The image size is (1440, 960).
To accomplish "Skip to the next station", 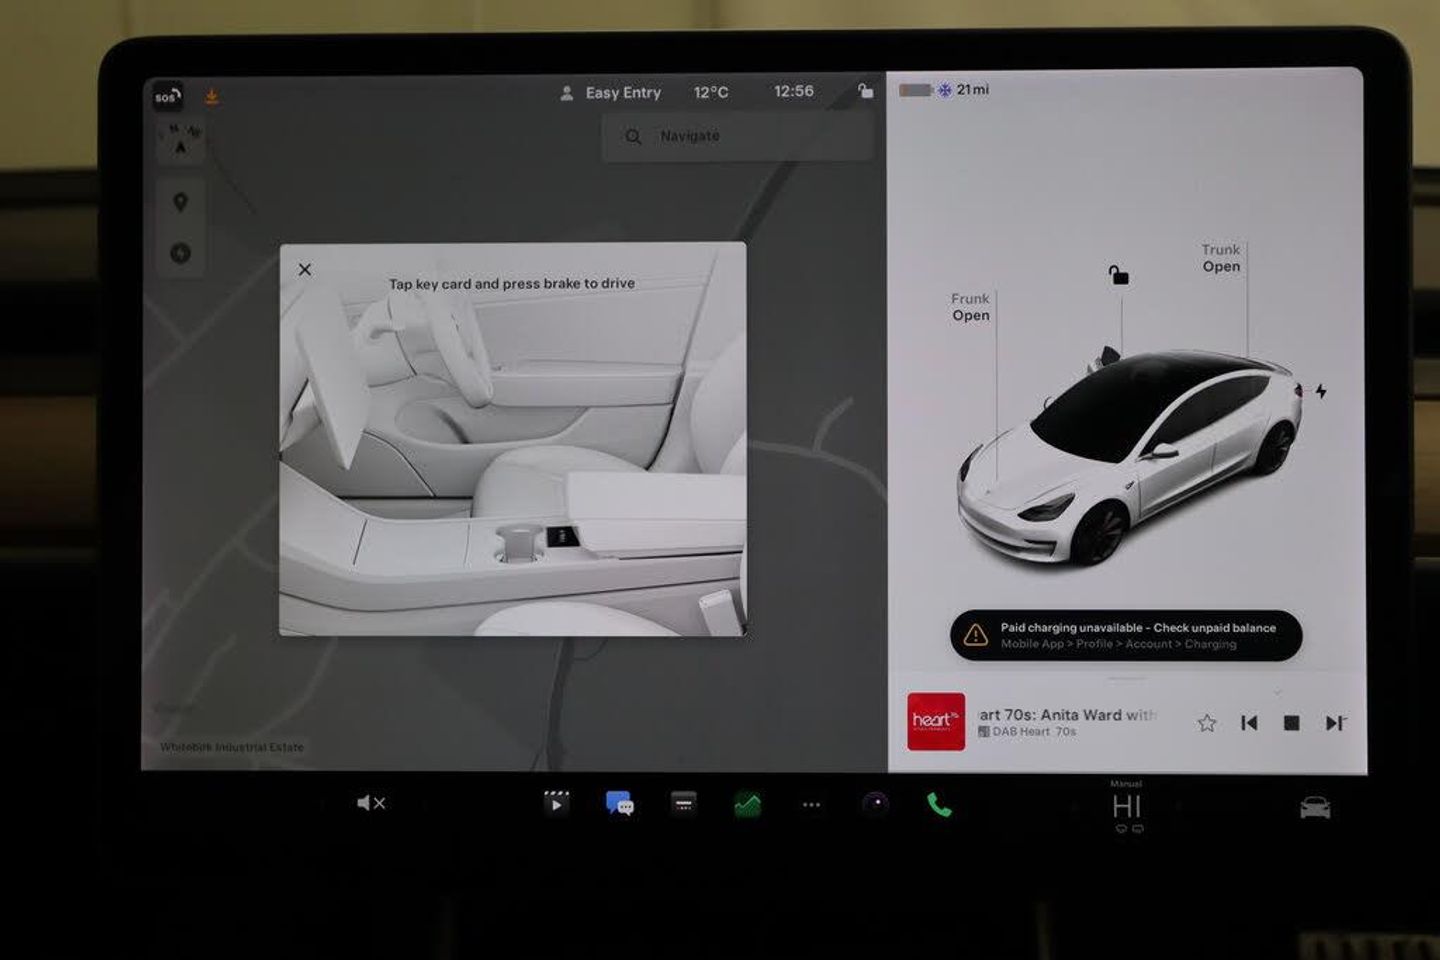I will pyautogui.click(x=1335, y=723).
